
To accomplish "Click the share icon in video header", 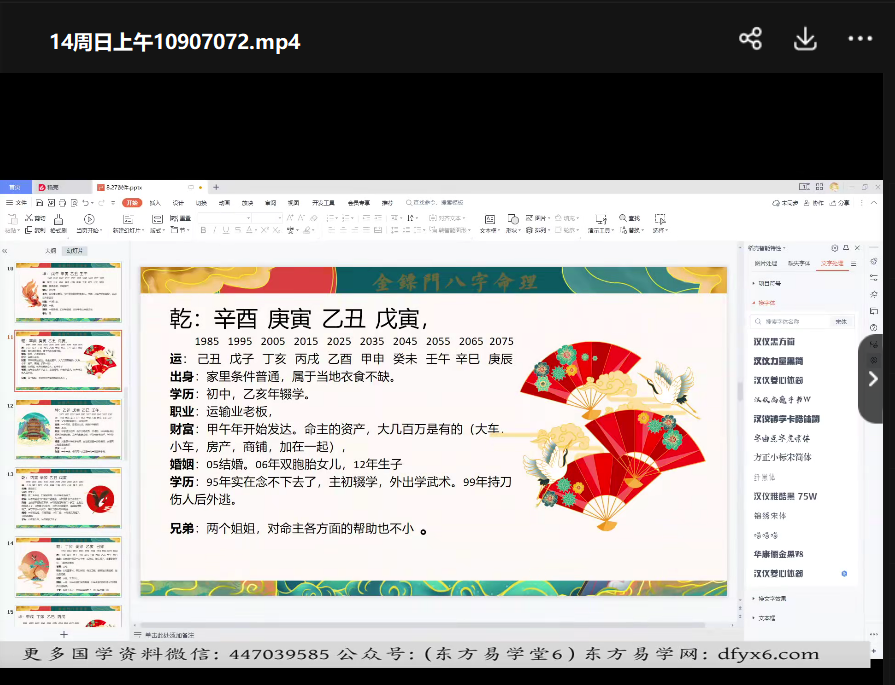I will point(750,39).
